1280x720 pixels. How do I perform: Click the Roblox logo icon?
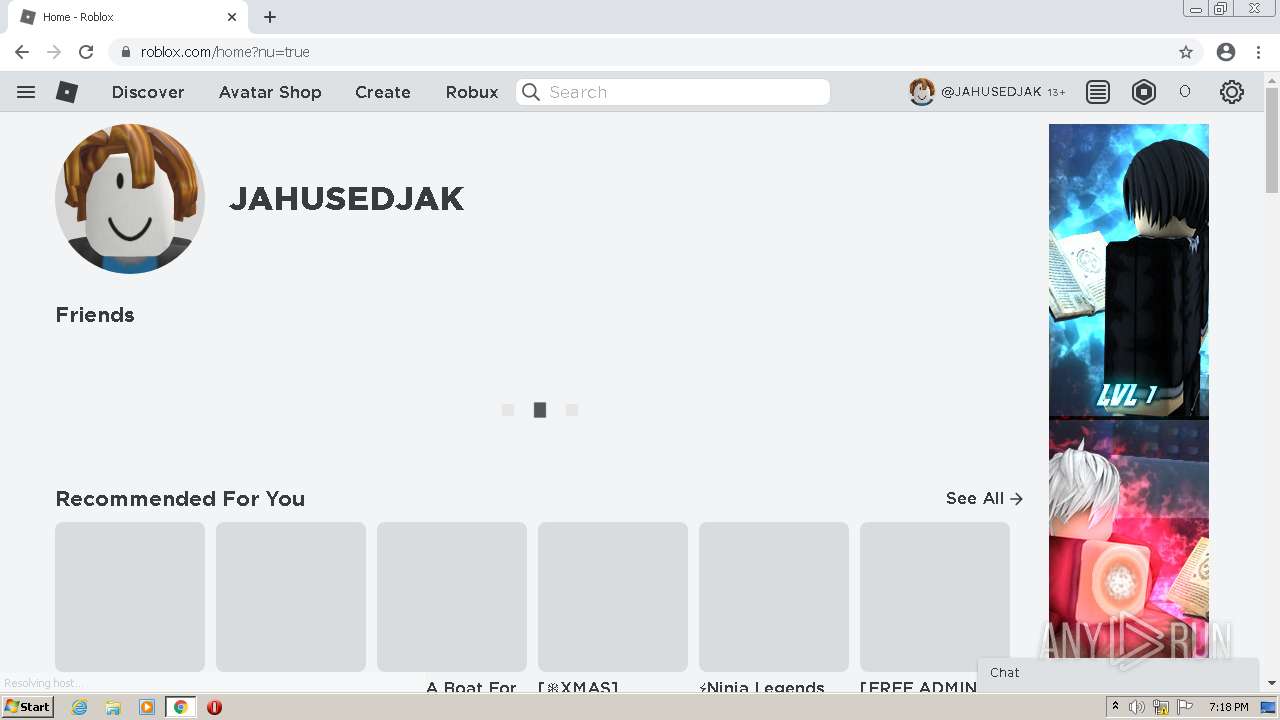(67, 92)
